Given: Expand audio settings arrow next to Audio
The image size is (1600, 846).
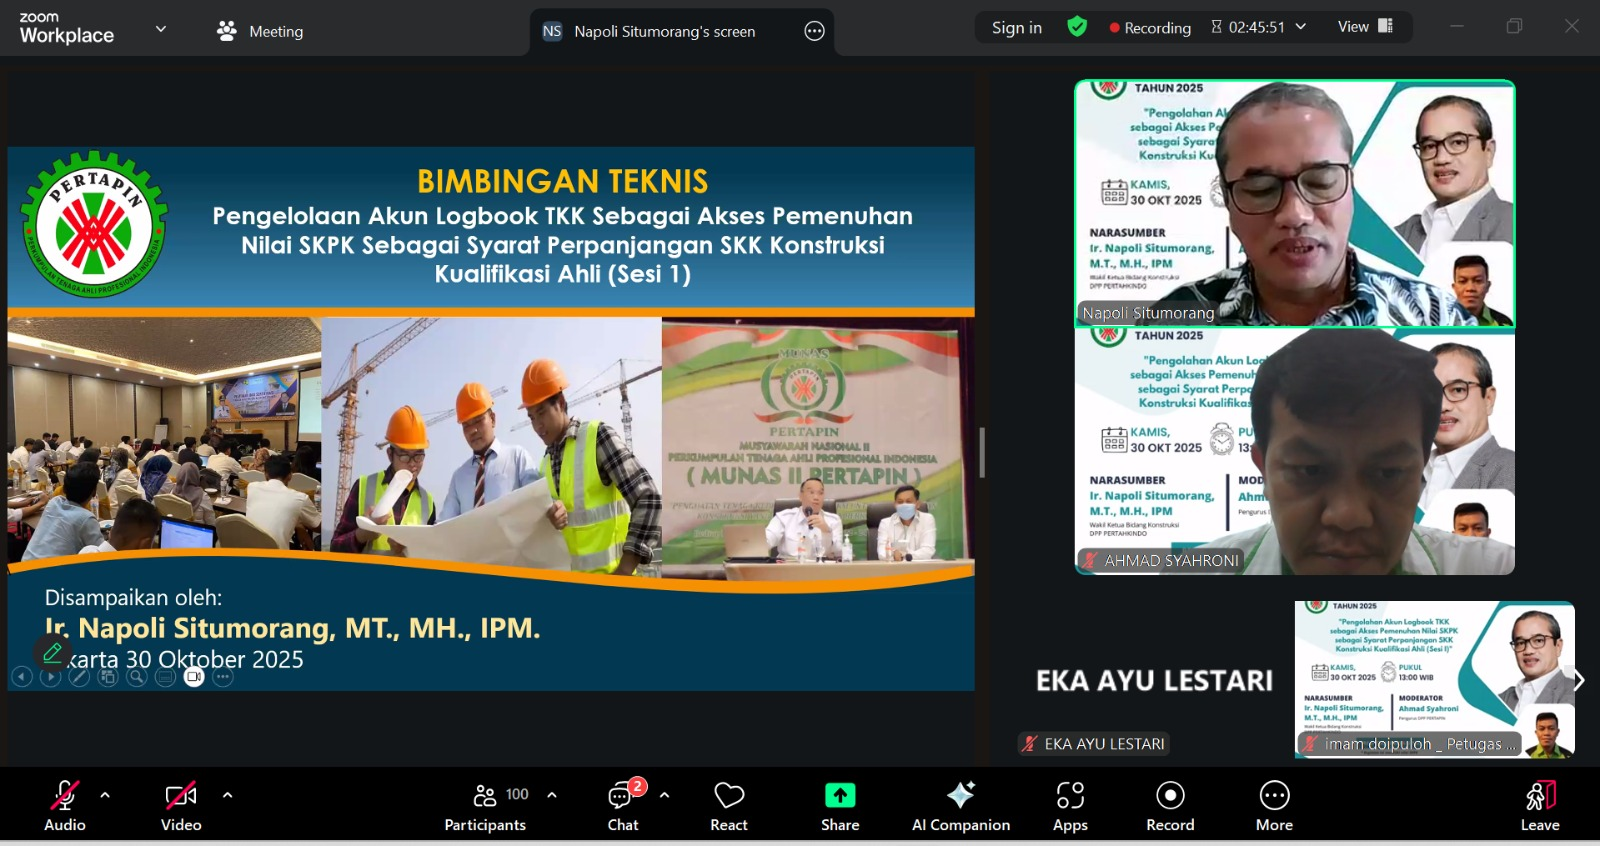Looking at the screenshot, I should (105, 796).
